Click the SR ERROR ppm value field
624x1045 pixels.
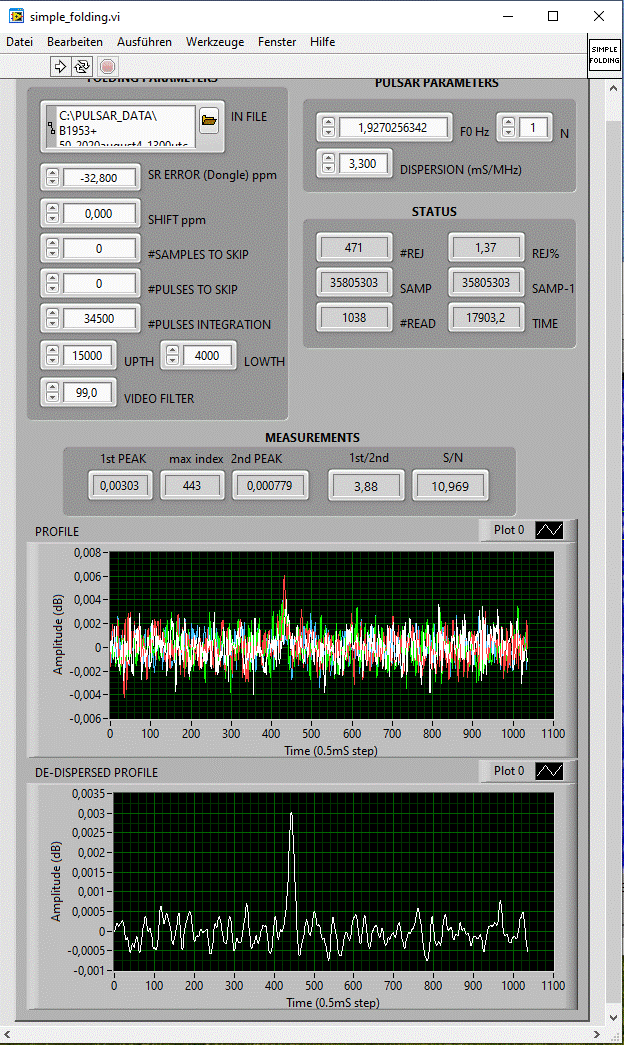[99, 178]
